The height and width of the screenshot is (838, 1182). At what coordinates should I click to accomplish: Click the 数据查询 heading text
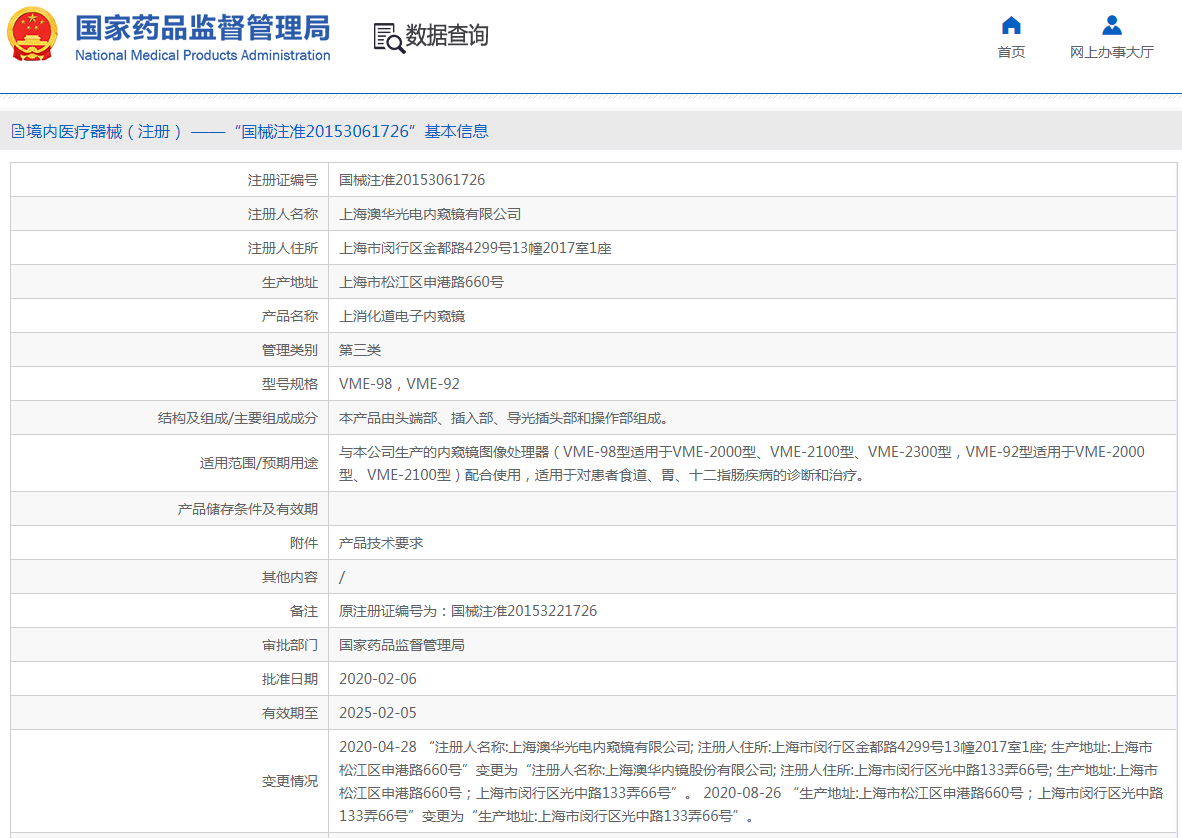447,36
